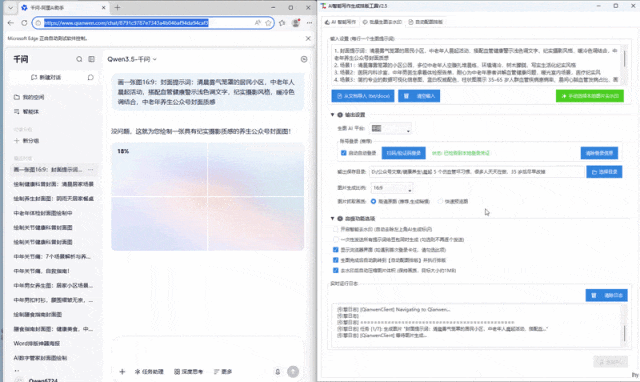Start new conversation 新建对话
Viewport: 640px width, 382px height.
point(46,77)
